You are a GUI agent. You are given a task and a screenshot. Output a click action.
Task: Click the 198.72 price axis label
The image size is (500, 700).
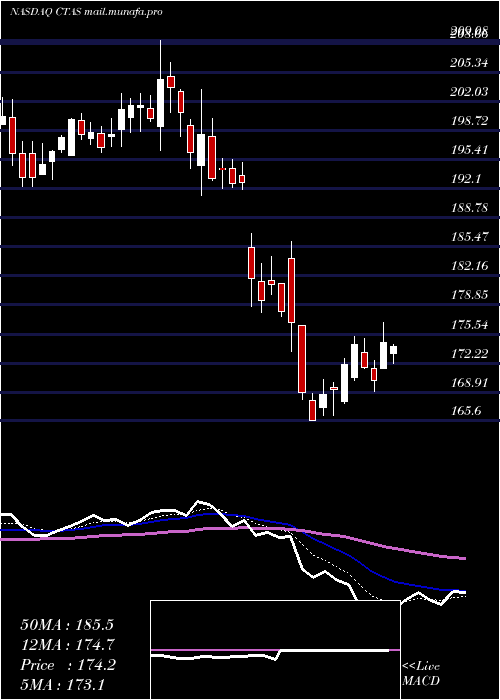pyautogui.click(x=468, y=121)
